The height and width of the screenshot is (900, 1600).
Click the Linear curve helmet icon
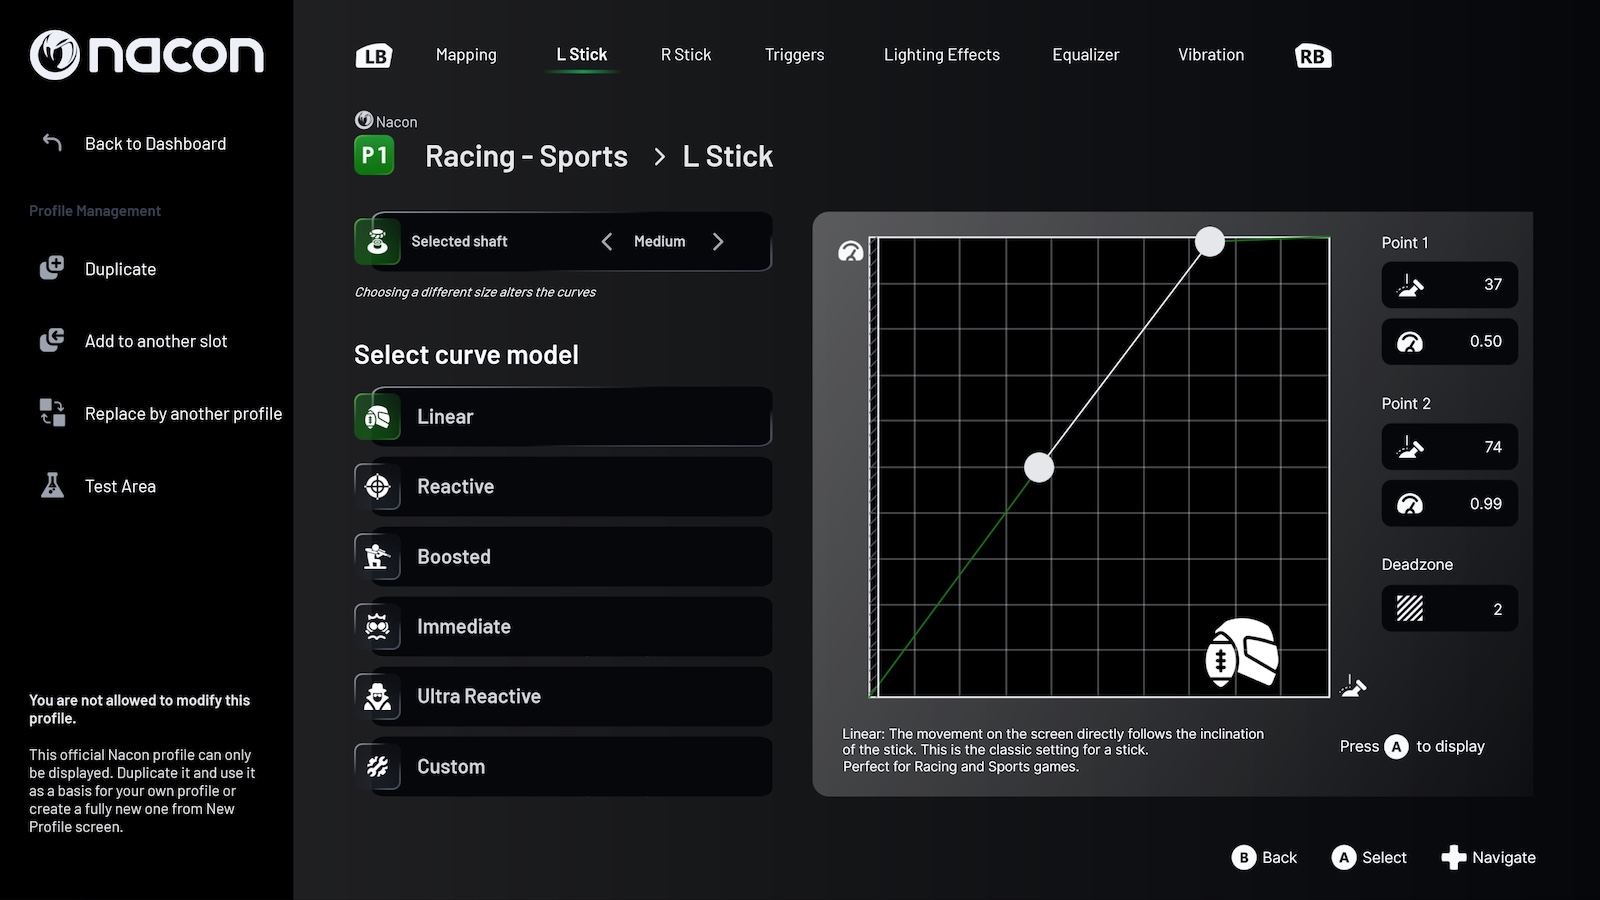tap(377, 417)
